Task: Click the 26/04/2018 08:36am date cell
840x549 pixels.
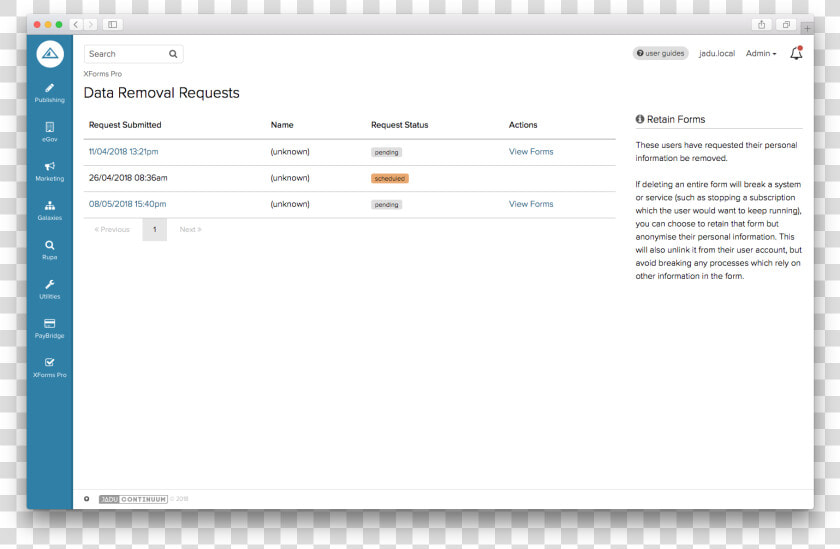Action: coord(128,178)
